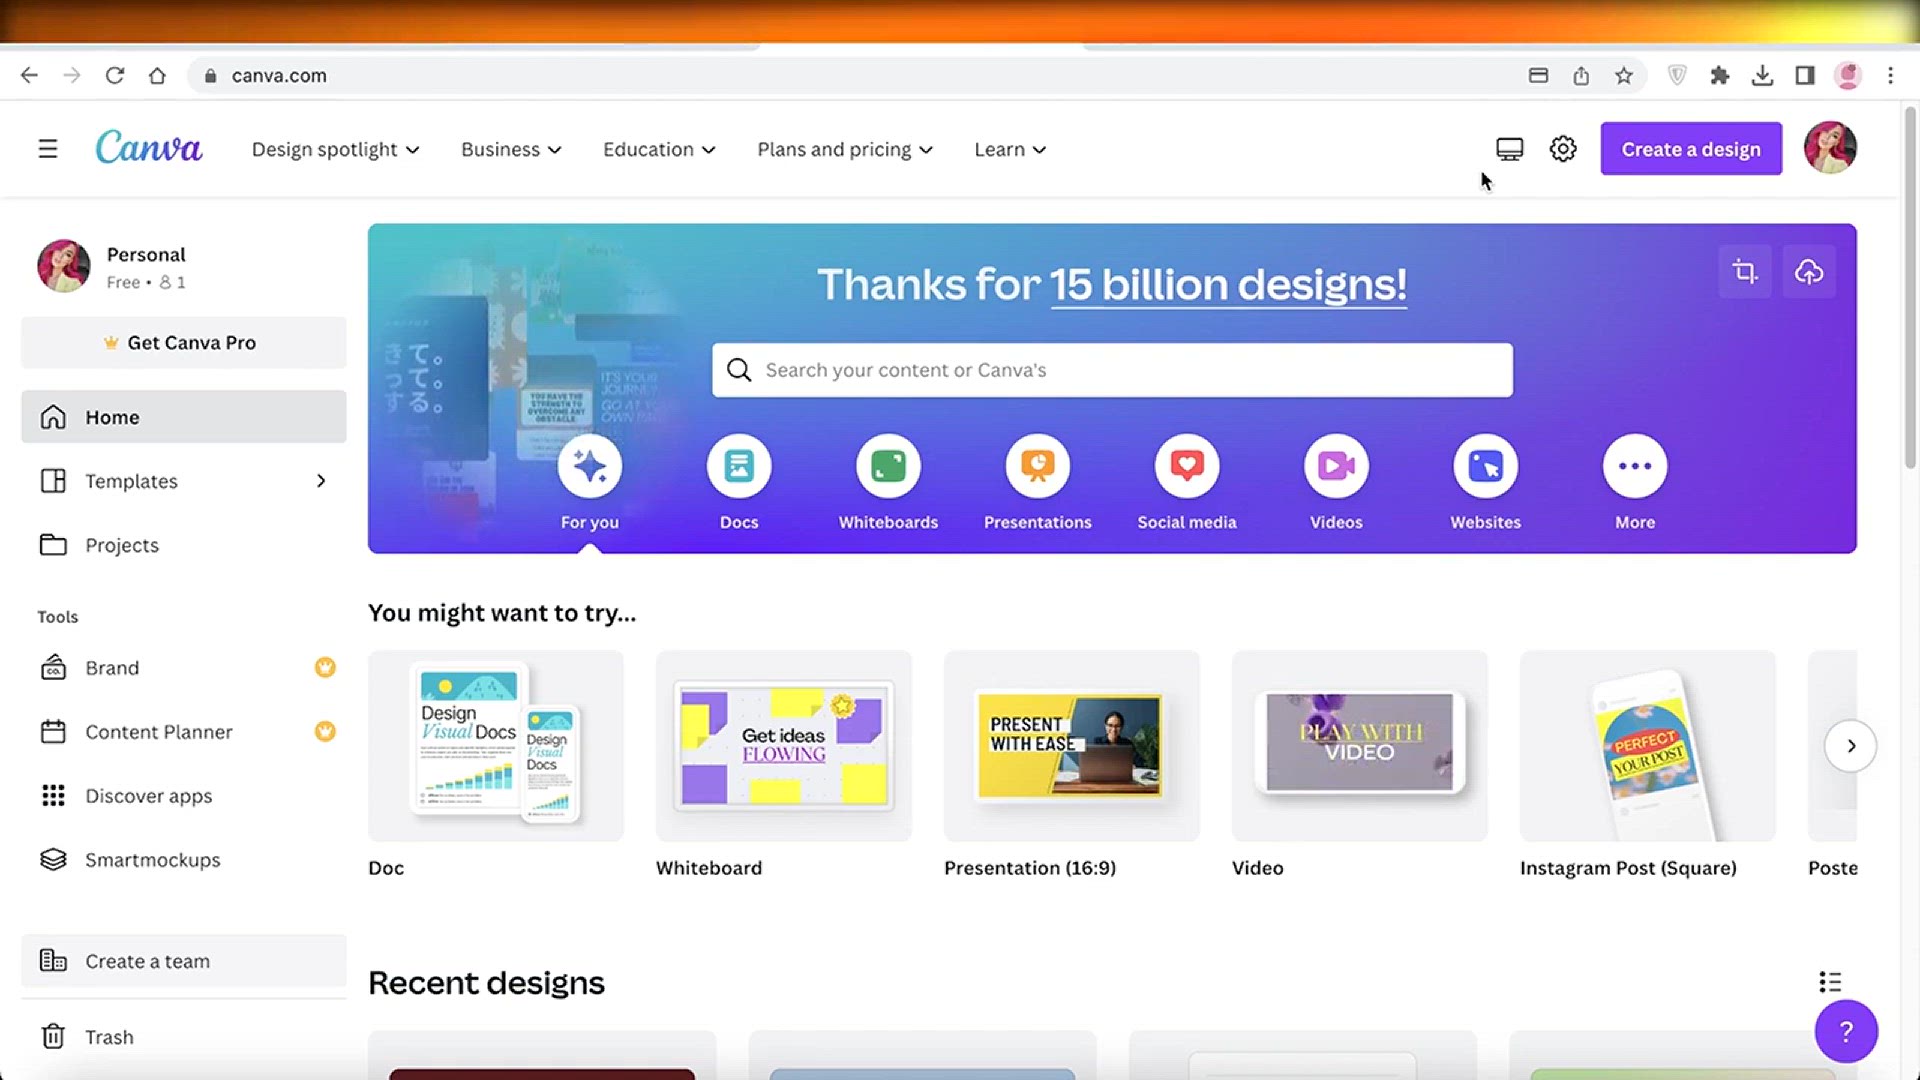Click the browser shield icon
Viewport: 1920px width, 1080px height.
click(x=1677, y=75)
